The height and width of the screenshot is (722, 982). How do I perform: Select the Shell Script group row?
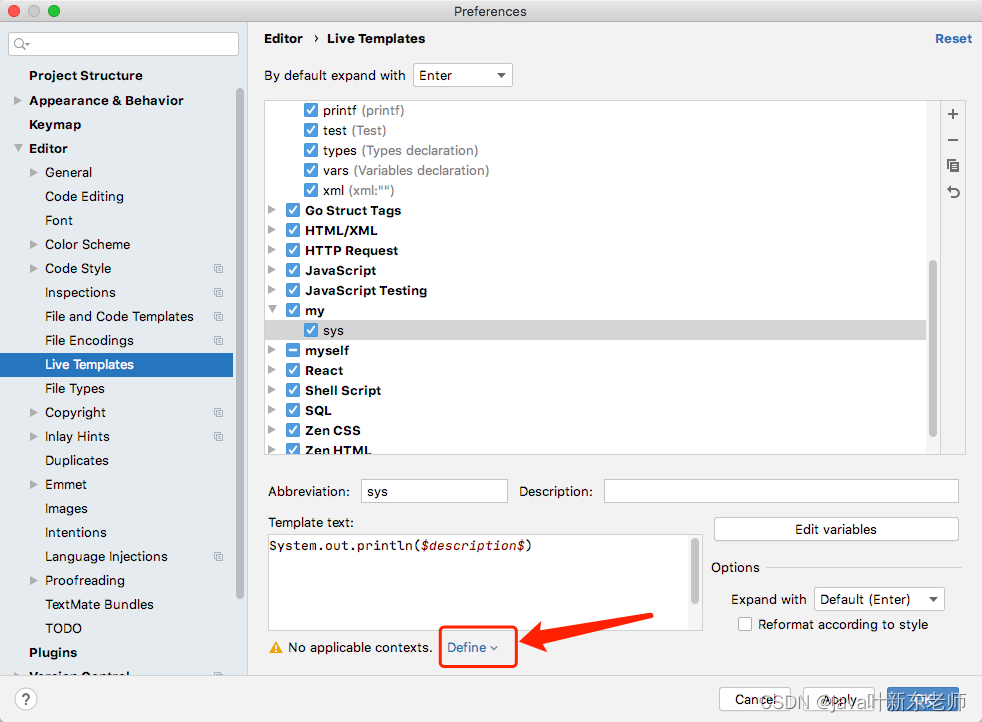595,390
